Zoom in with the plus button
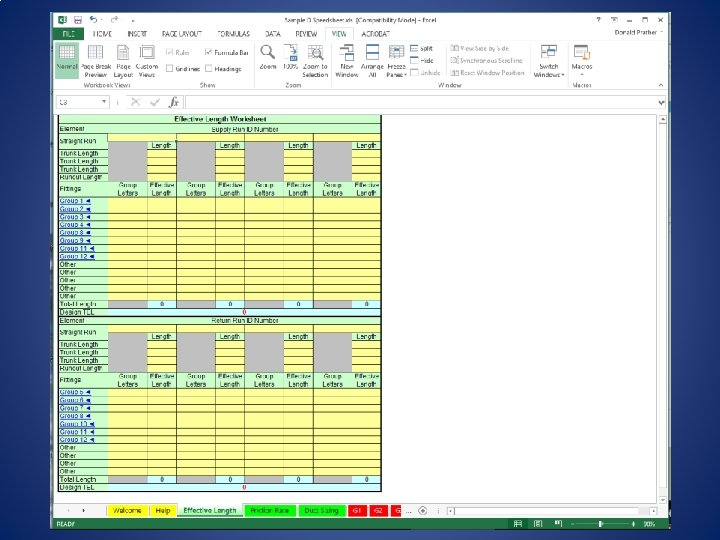720x540 pixels. [633, 524]
